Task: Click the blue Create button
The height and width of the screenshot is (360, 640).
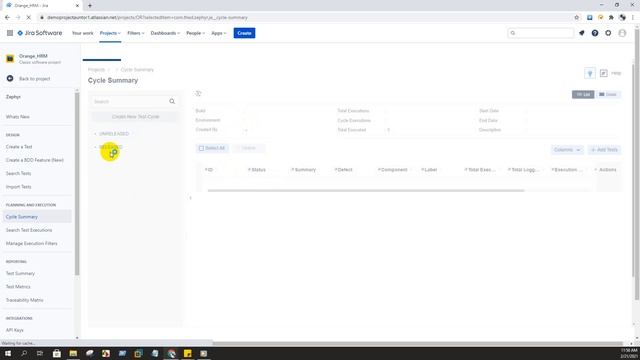Action: (x=244, y=33)
